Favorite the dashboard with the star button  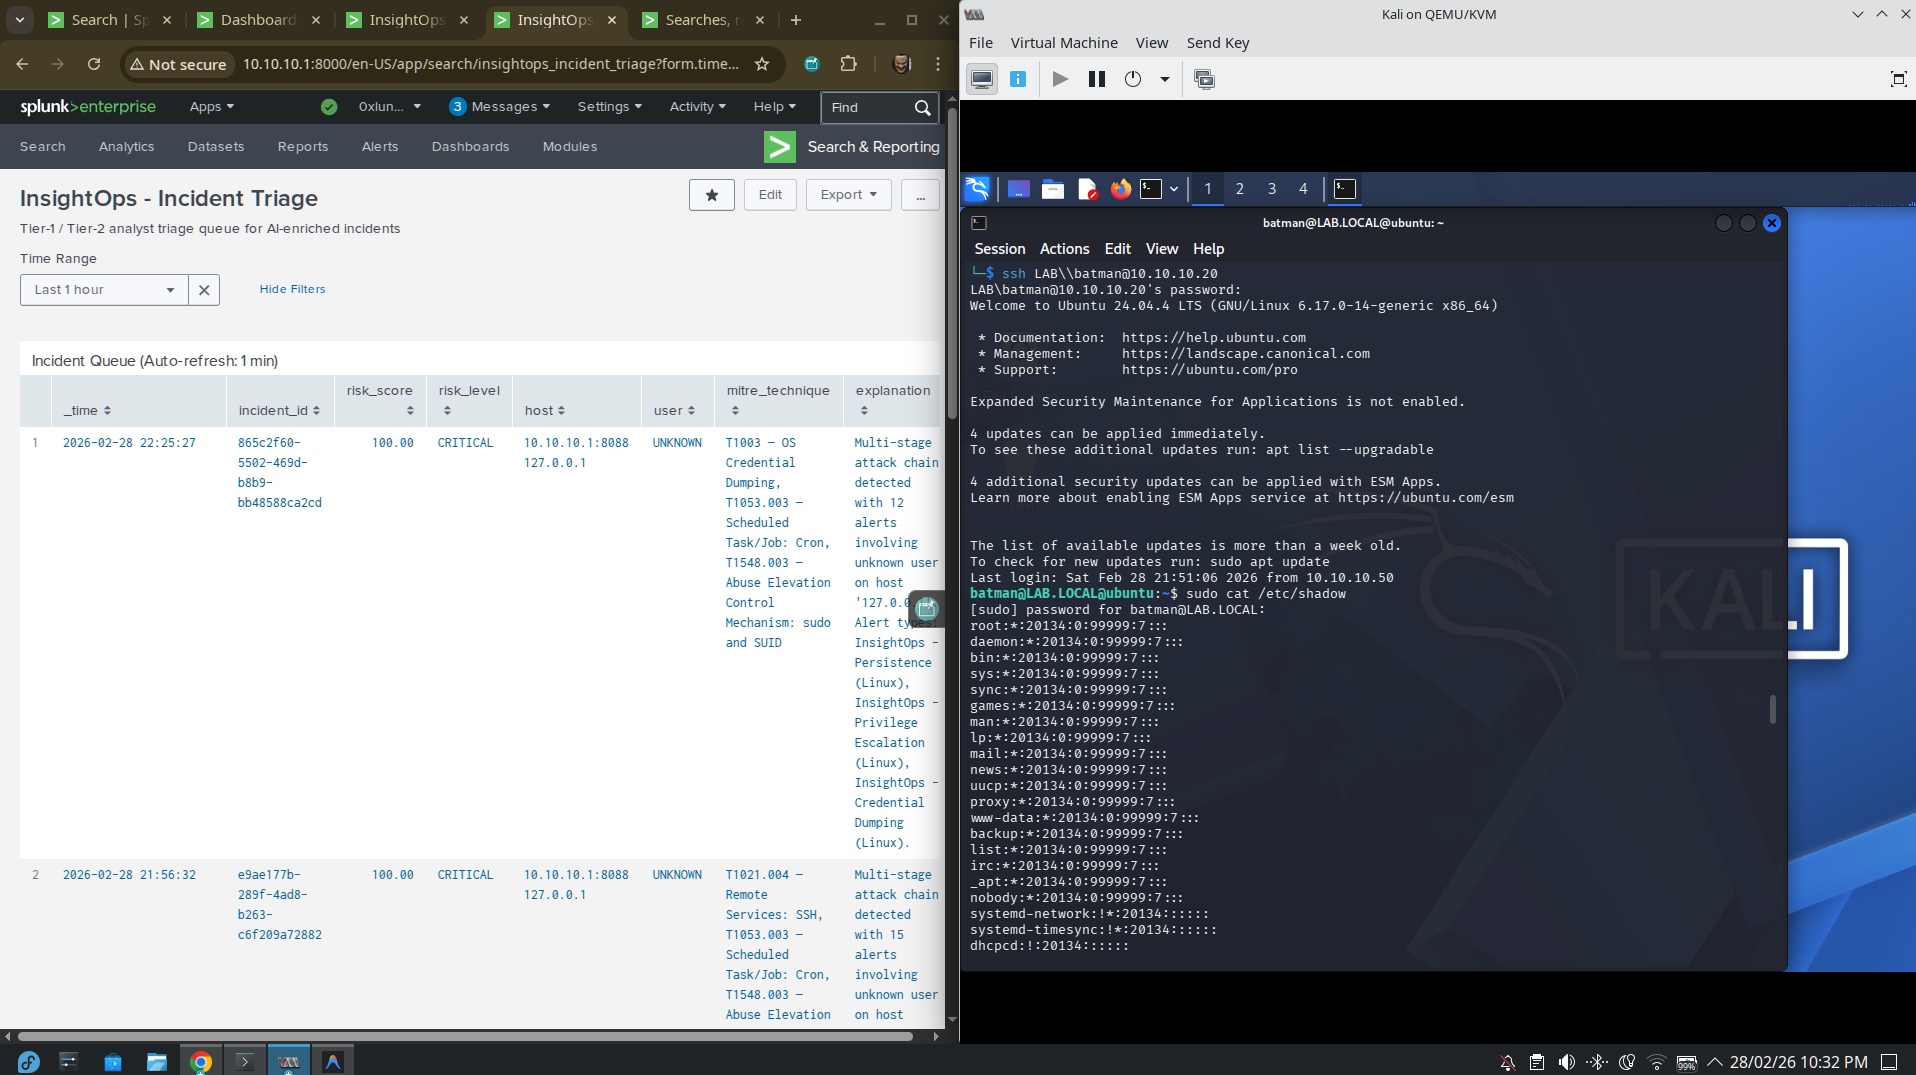(x=712, y=195)
